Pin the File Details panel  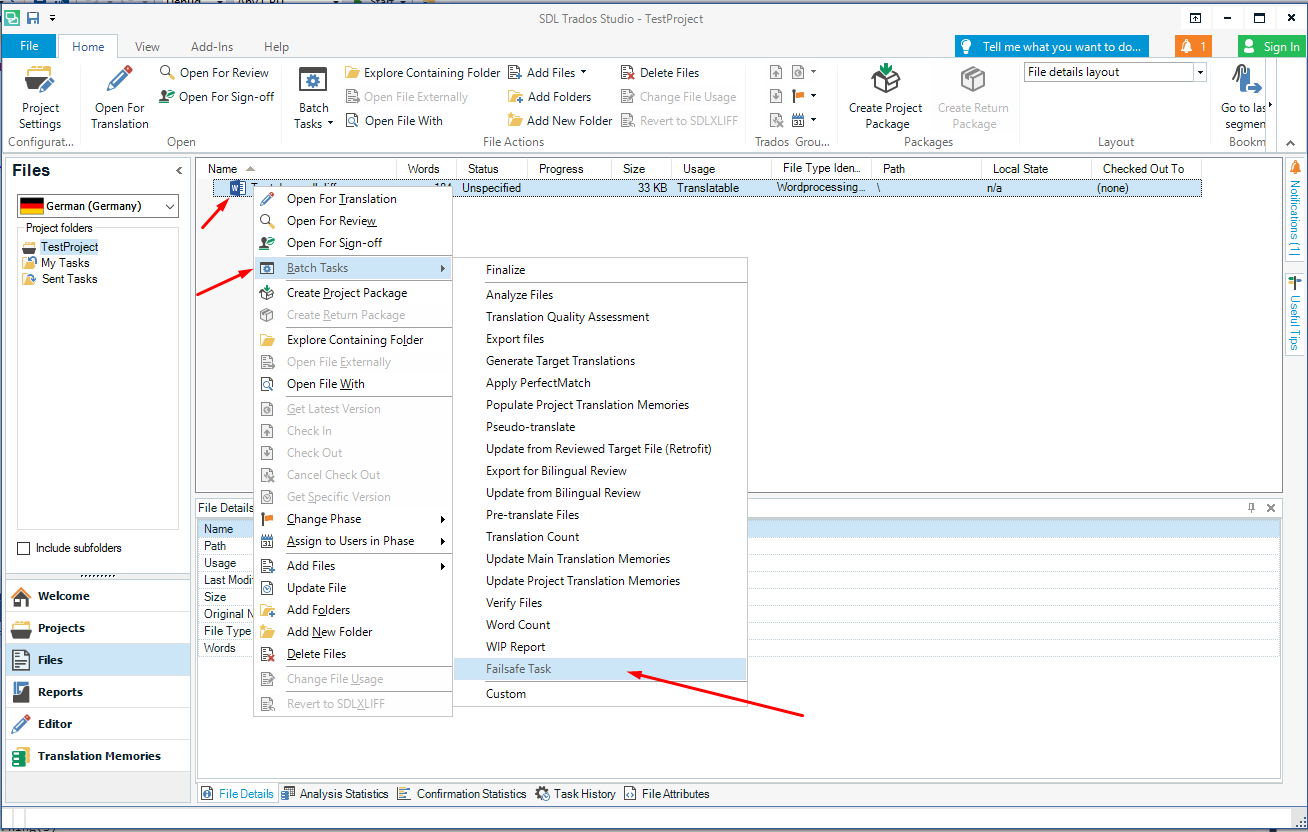(x=1251, y=508)
